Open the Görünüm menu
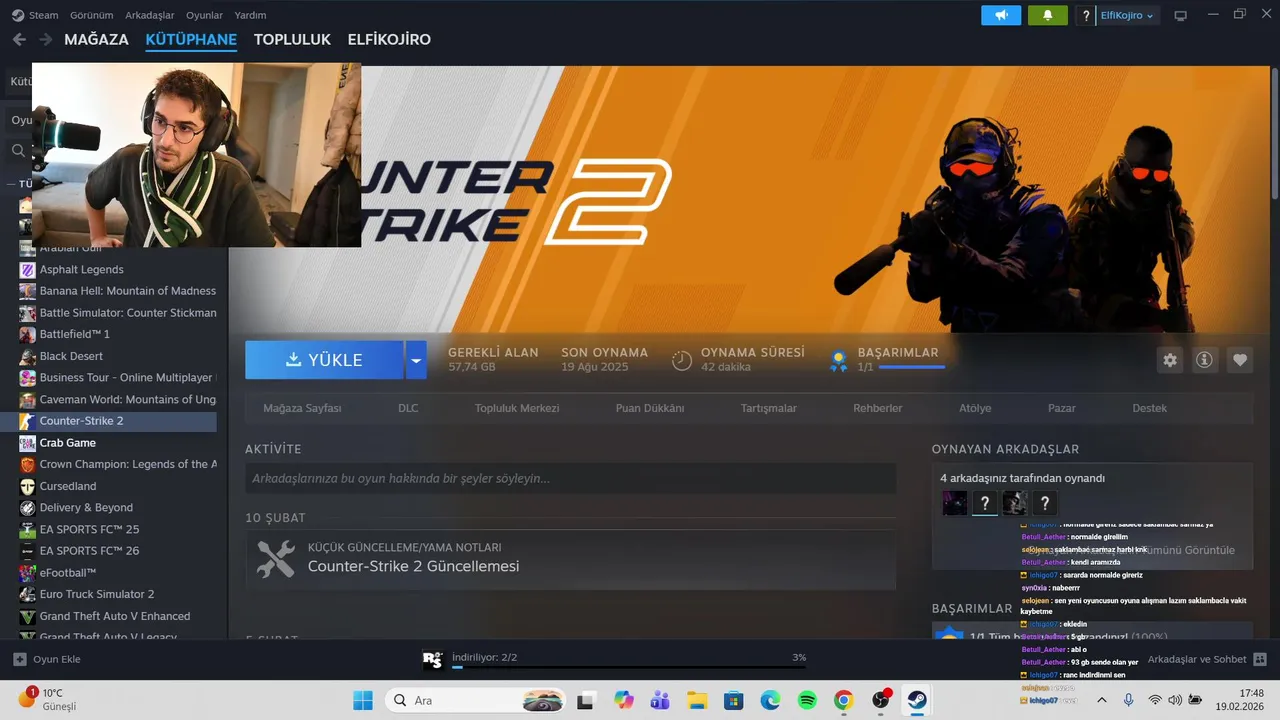1280x720 pixels. (91, 15)
